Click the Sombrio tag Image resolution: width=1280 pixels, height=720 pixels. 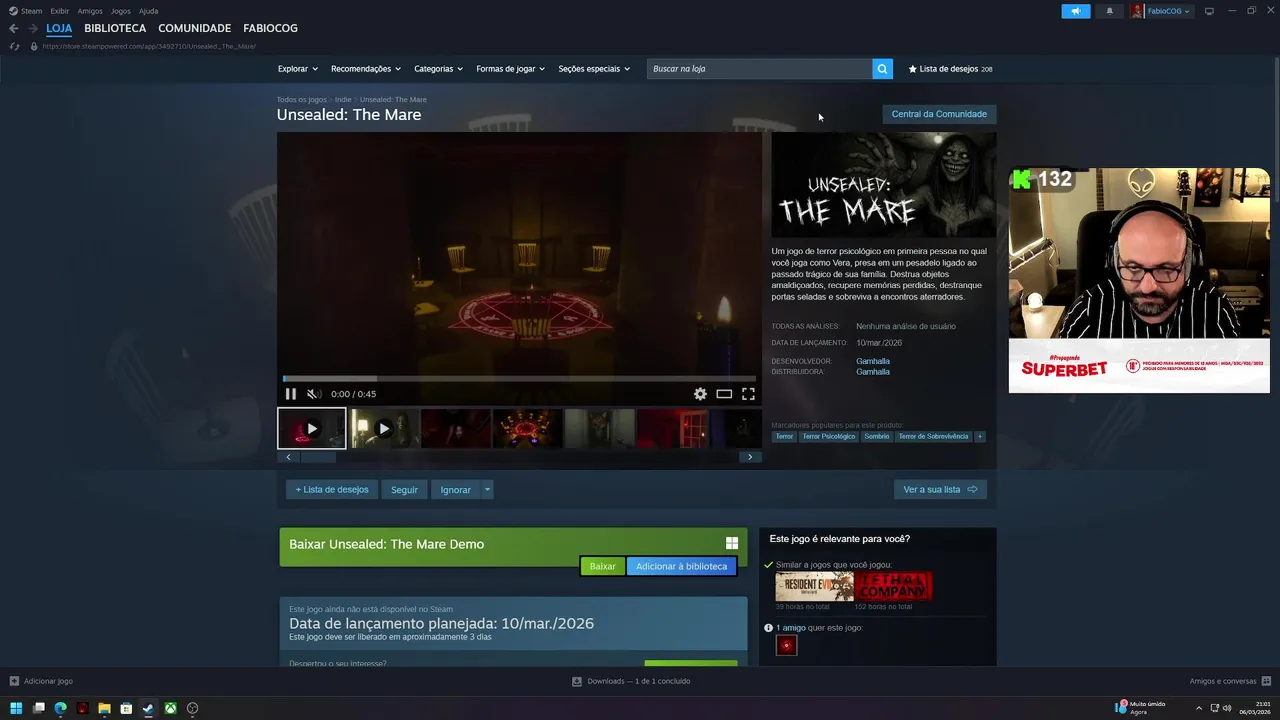point(877,436)
